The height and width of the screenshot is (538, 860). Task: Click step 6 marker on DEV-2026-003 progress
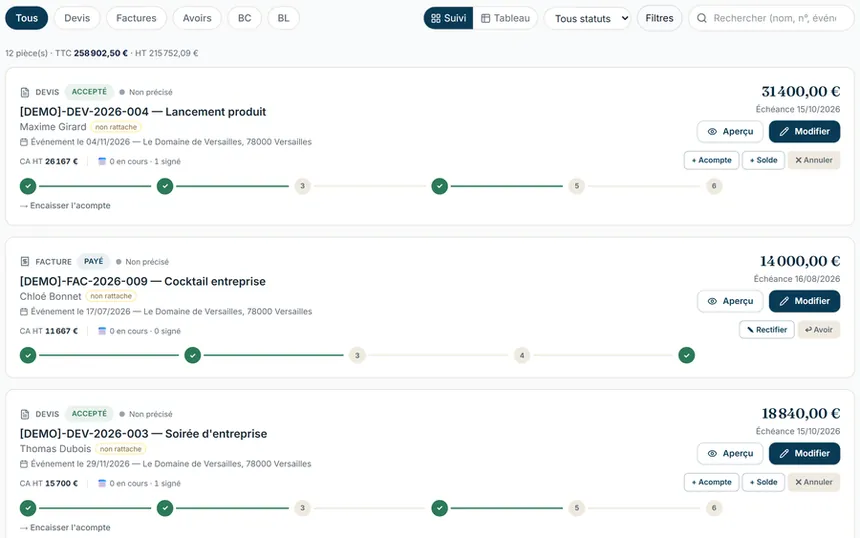pos(714,508)
